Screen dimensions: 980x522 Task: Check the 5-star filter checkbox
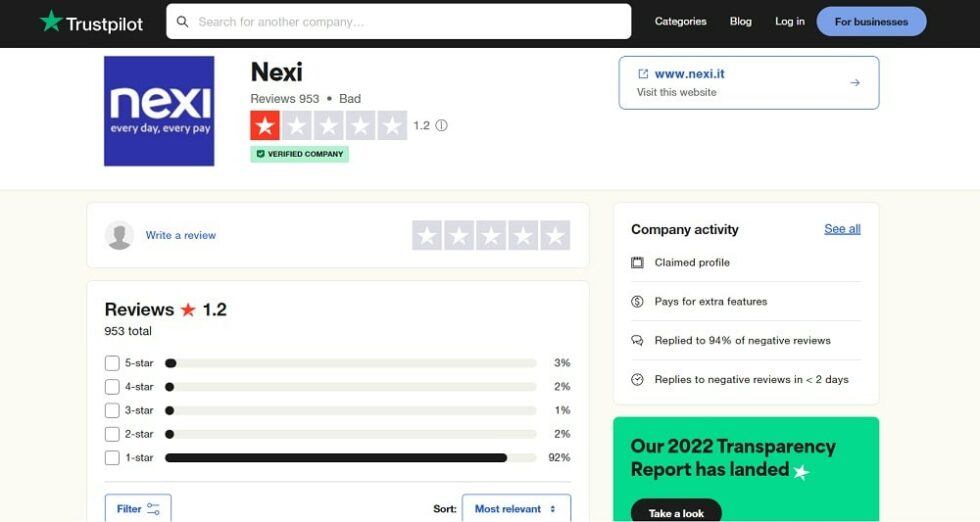point(112,363)
